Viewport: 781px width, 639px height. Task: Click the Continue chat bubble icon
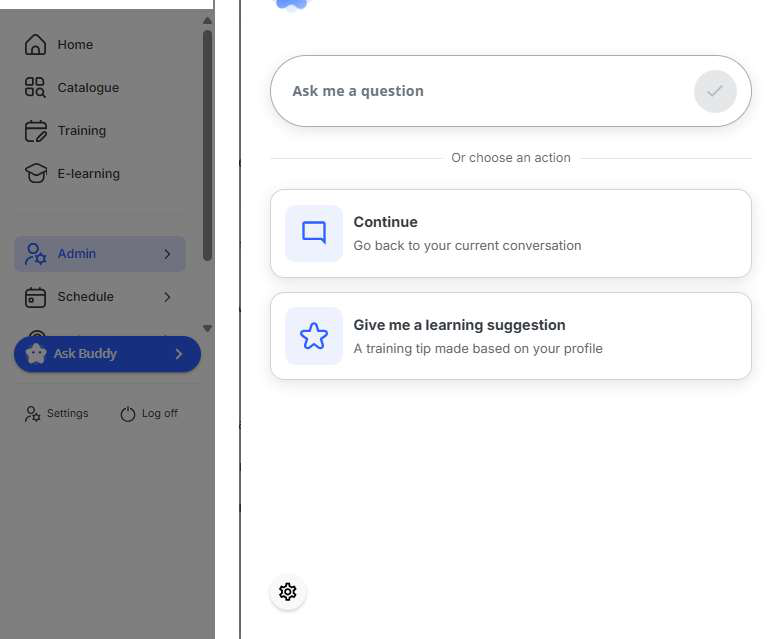[x=314, y=233]
